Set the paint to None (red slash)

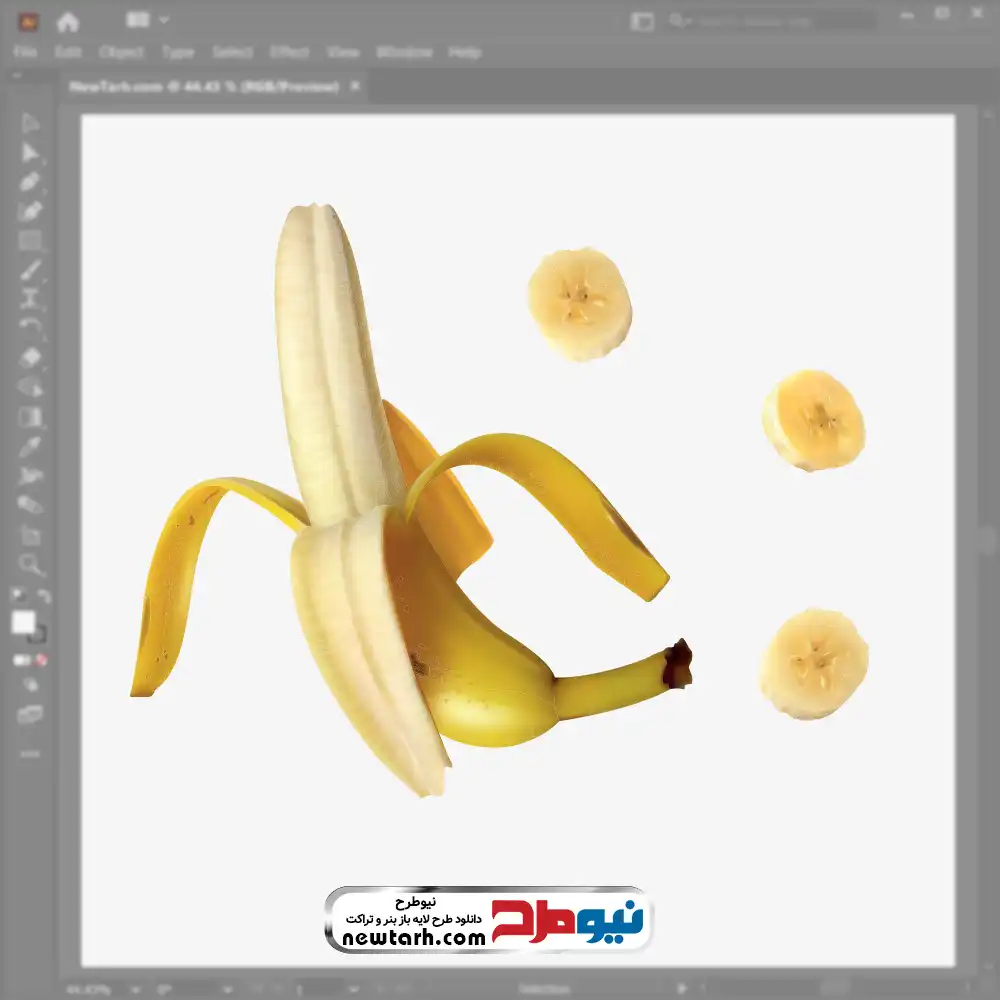[42, 660]
